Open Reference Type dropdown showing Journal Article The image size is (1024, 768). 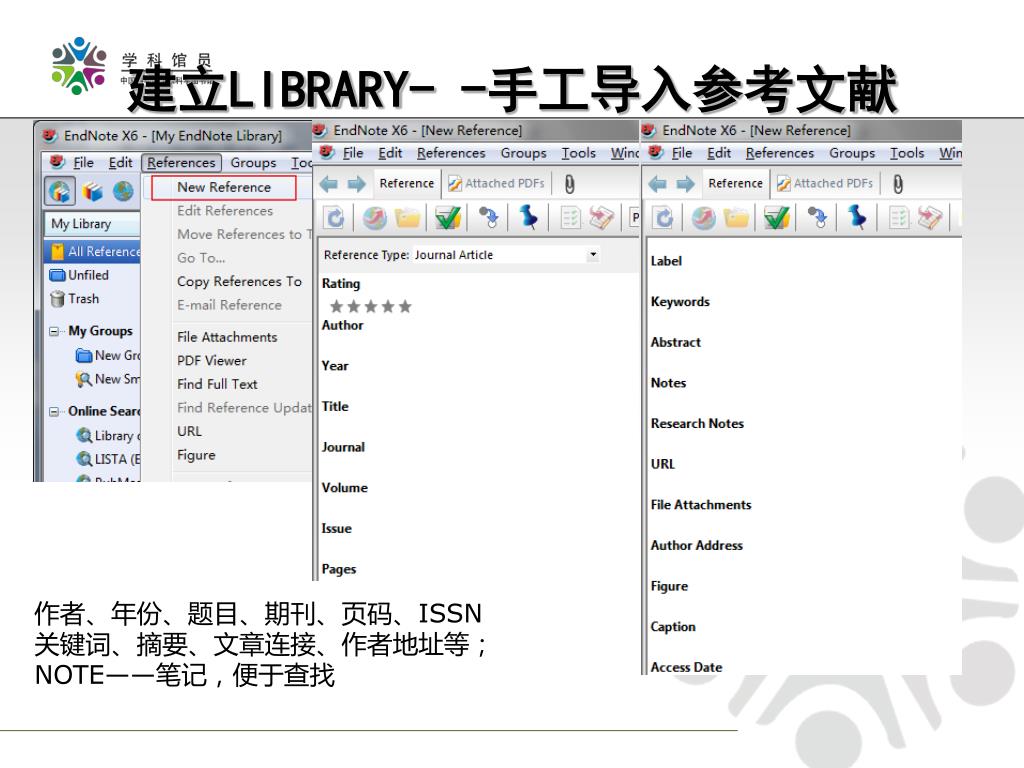tap(592, 254)
